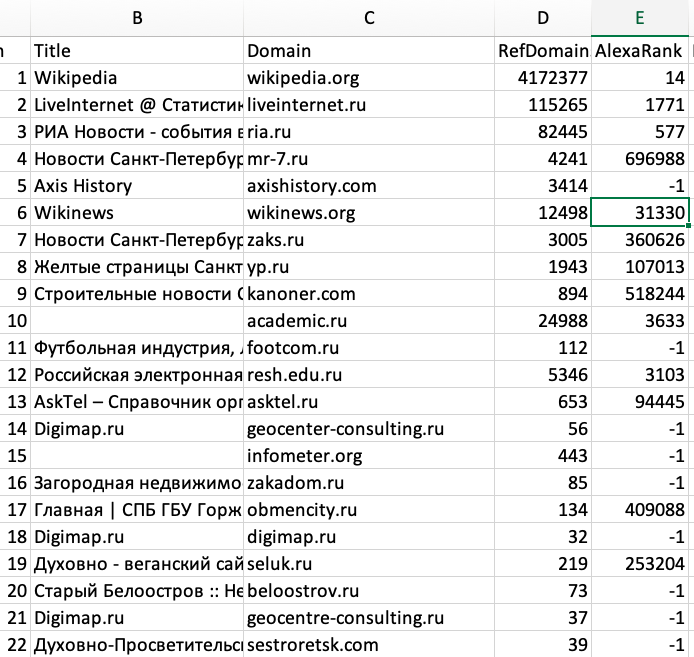Screen dimensions: 694x657
Task: Select cell with value 5346
Action: click(543, 375)
